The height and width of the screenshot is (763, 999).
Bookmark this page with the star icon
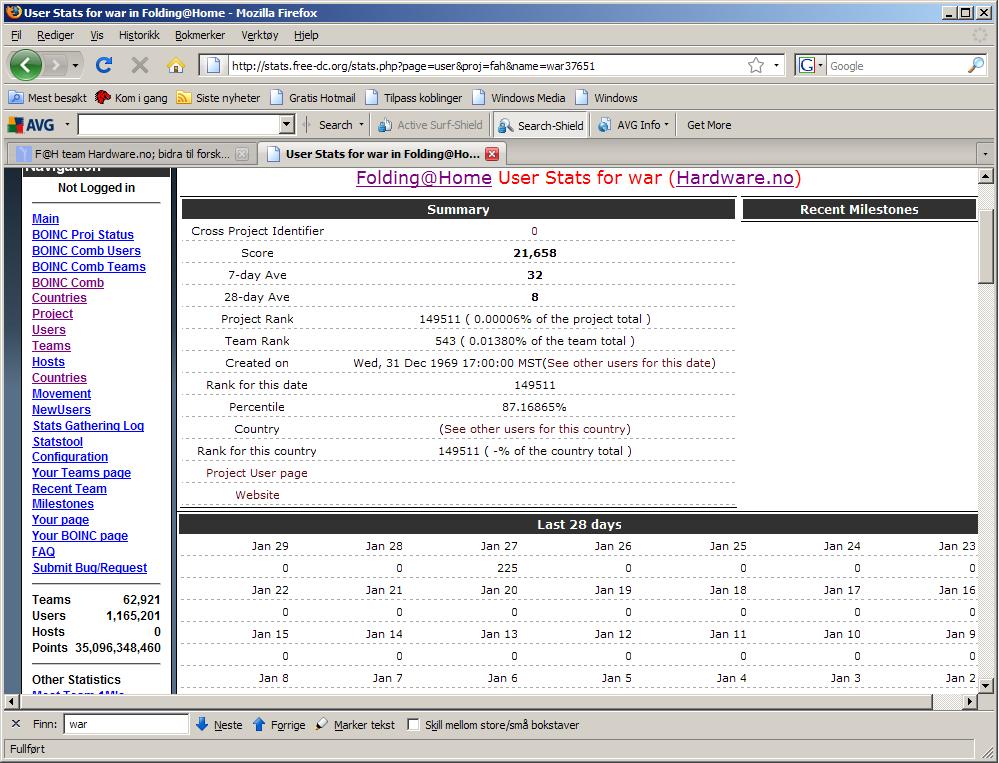pos(756,65)
